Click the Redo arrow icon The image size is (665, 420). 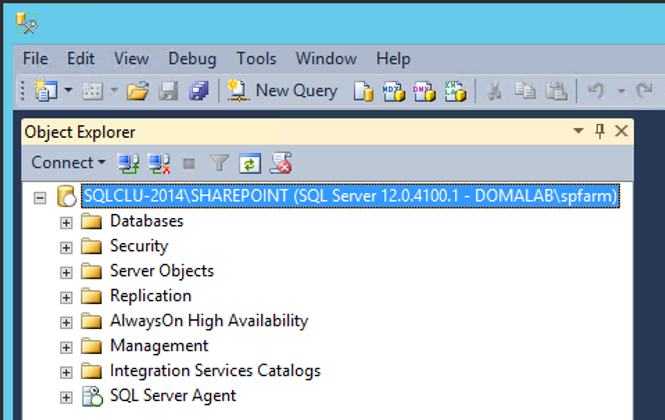click(x=644, y=90)
